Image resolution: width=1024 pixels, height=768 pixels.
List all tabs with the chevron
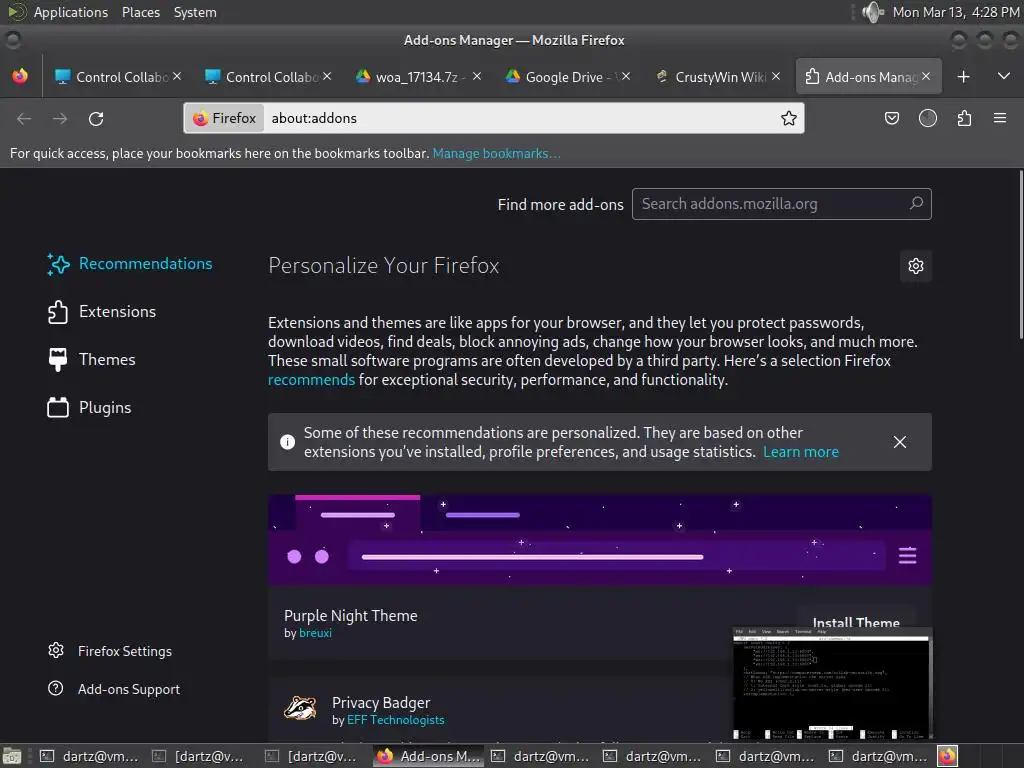tap(1004, 76)
